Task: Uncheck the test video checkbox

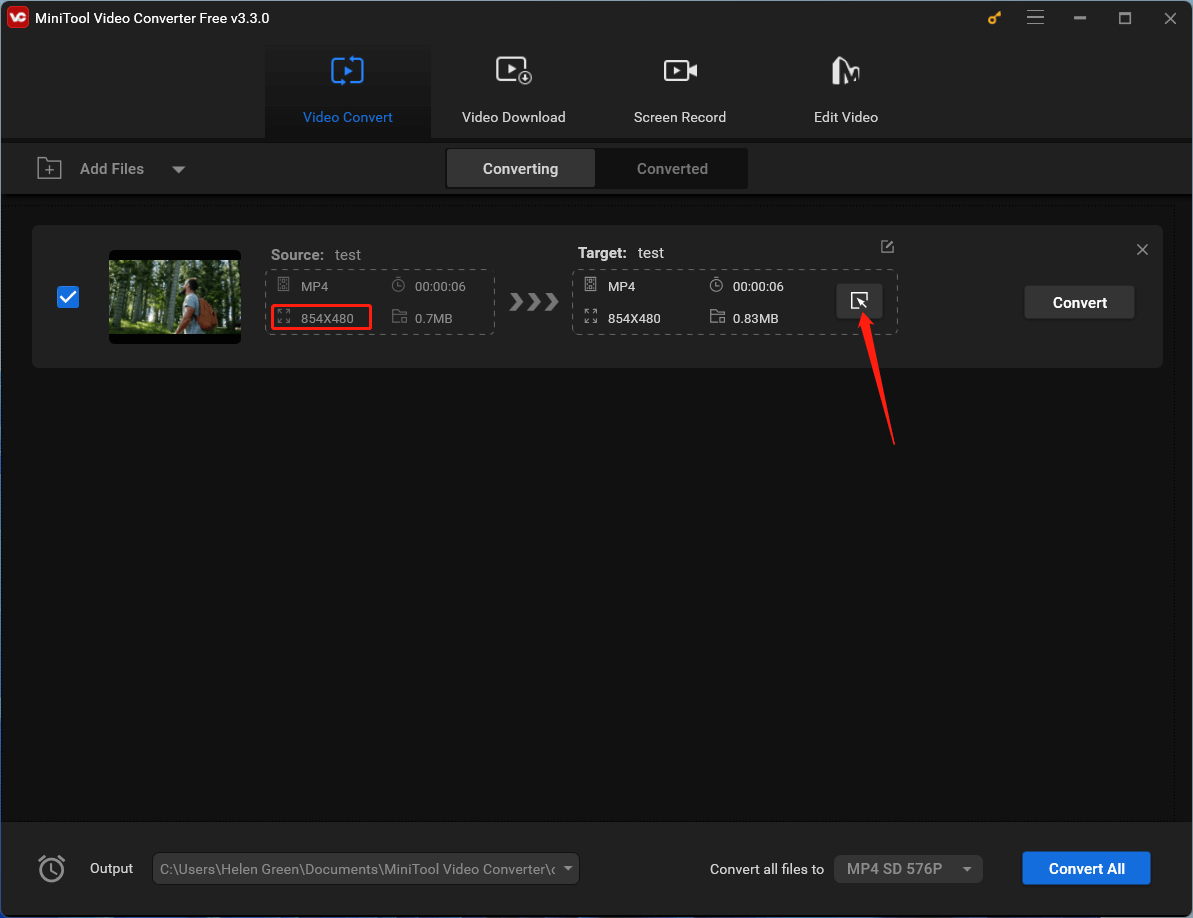Action: [x=68, y=297]
